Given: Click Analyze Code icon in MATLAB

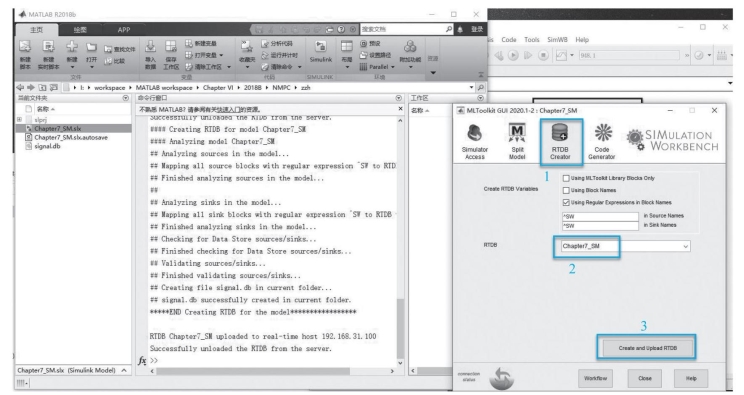Looking at the screenshot, I should tap(265, 44).
